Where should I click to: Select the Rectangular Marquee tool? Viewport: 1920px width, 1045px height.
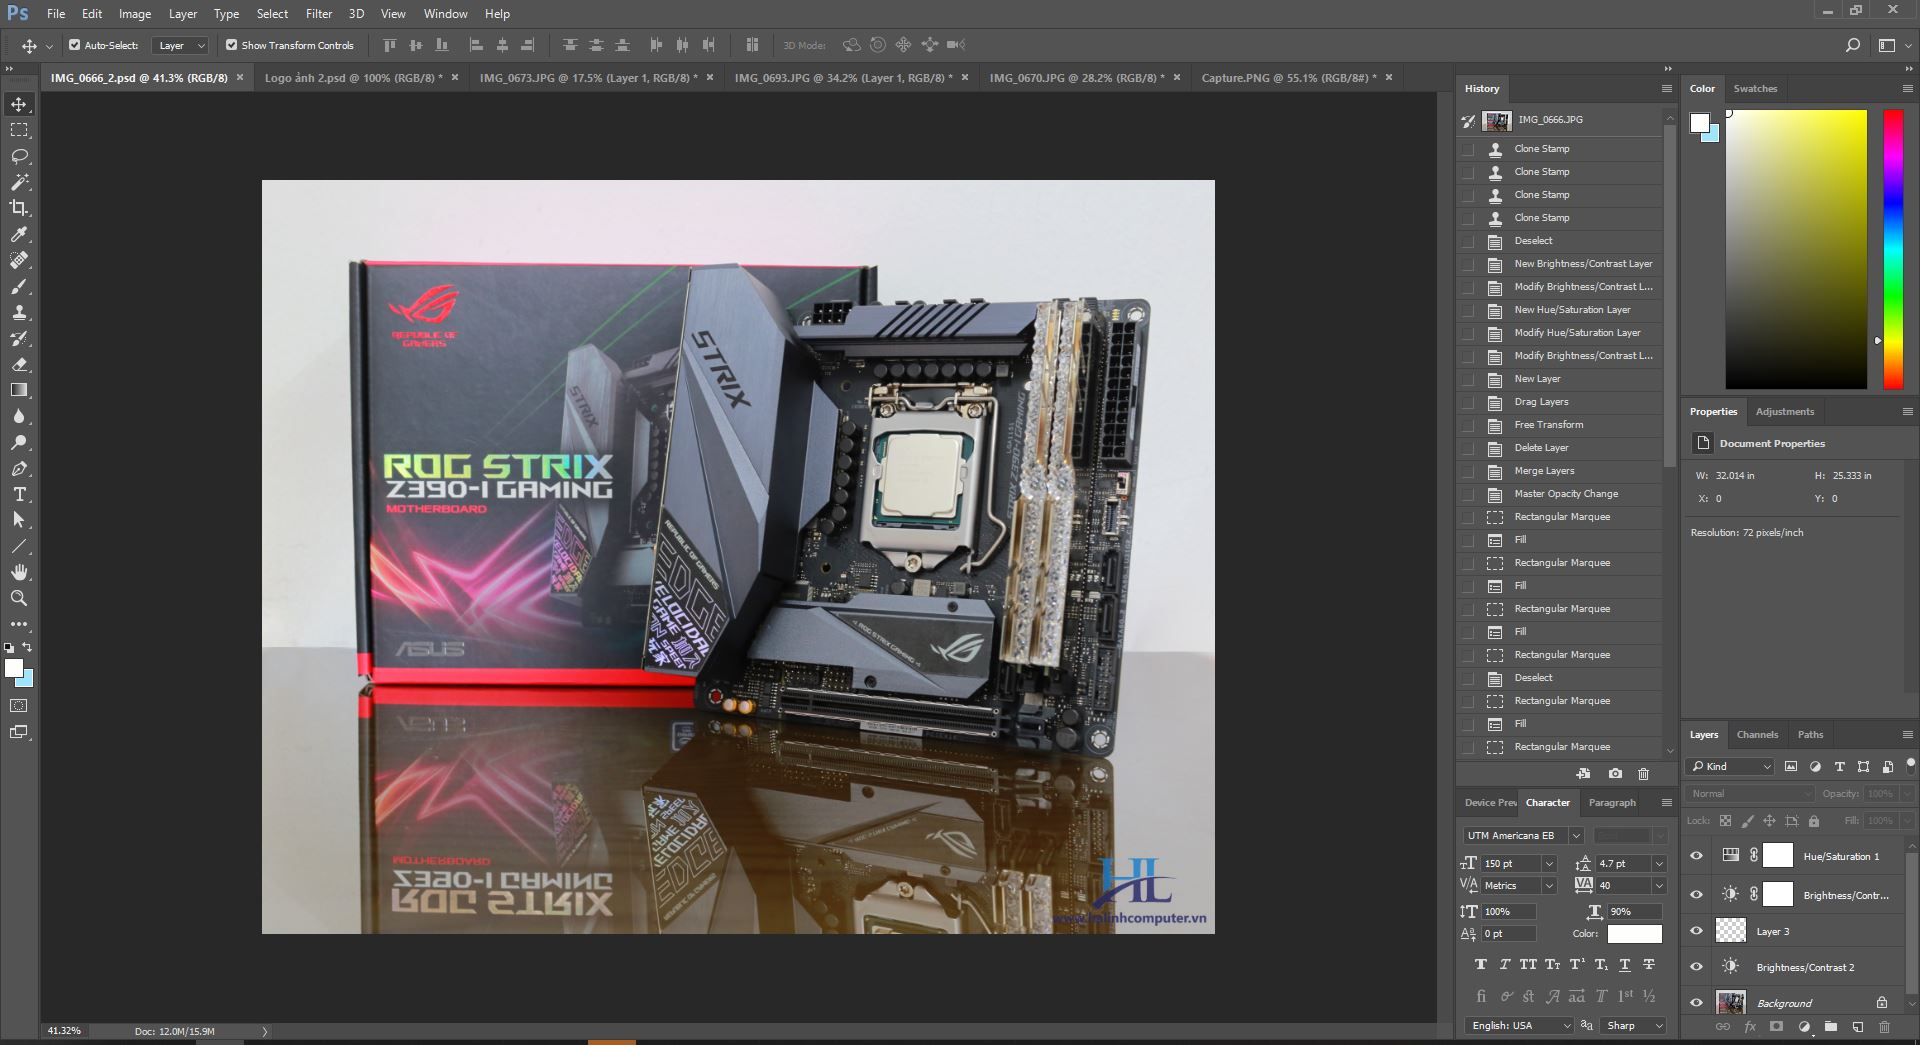point(19,131)
